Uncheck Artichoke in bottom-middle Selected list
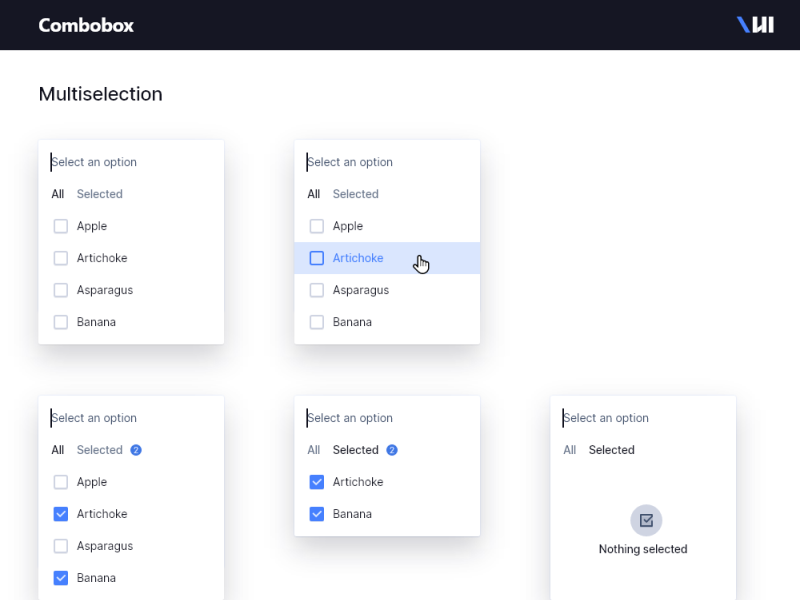 [317, 482]
